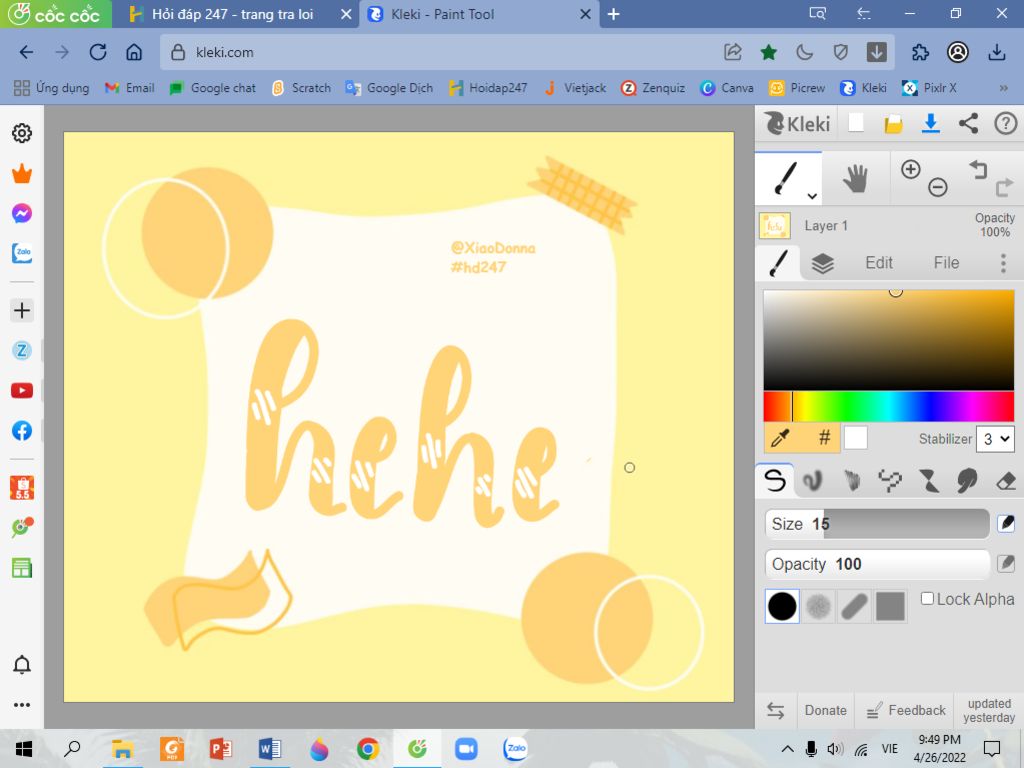Choose the sketchy brush type
The height and width of the screenshot is (768, 1024).
(x=852, y=481)
